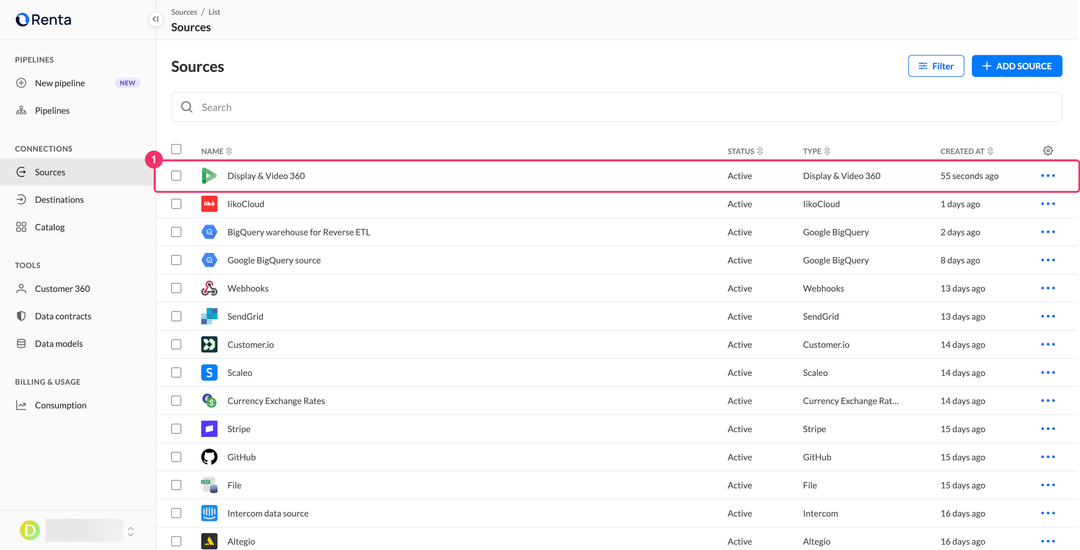Check the SendGrid row checkbox
Viewport: 1080px width, 550px height.
tap(176, 317)
